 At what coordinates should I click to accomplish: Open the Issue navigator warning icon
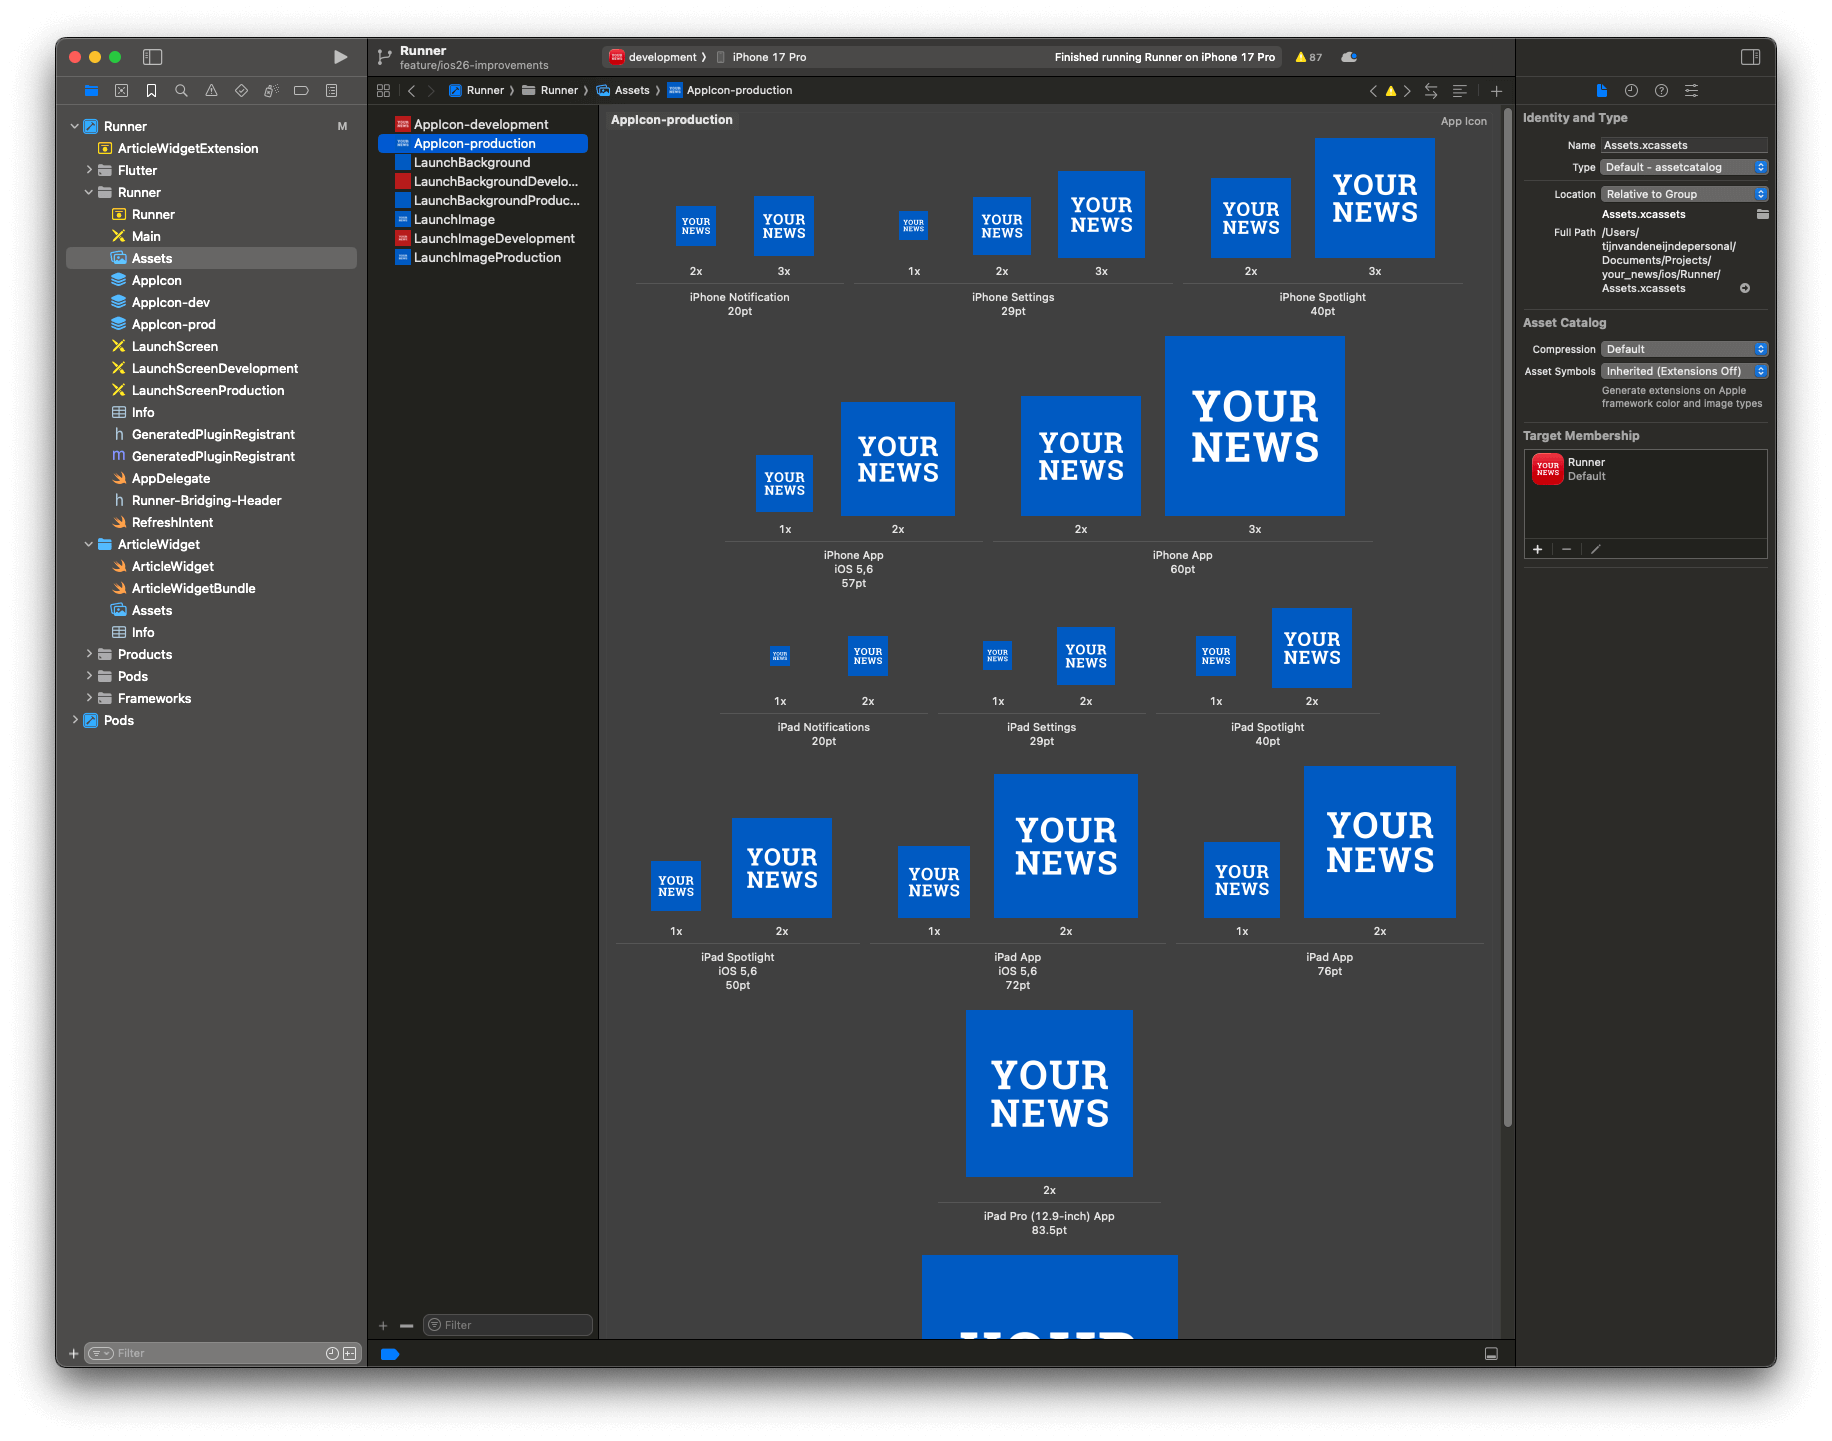(211, 91)
